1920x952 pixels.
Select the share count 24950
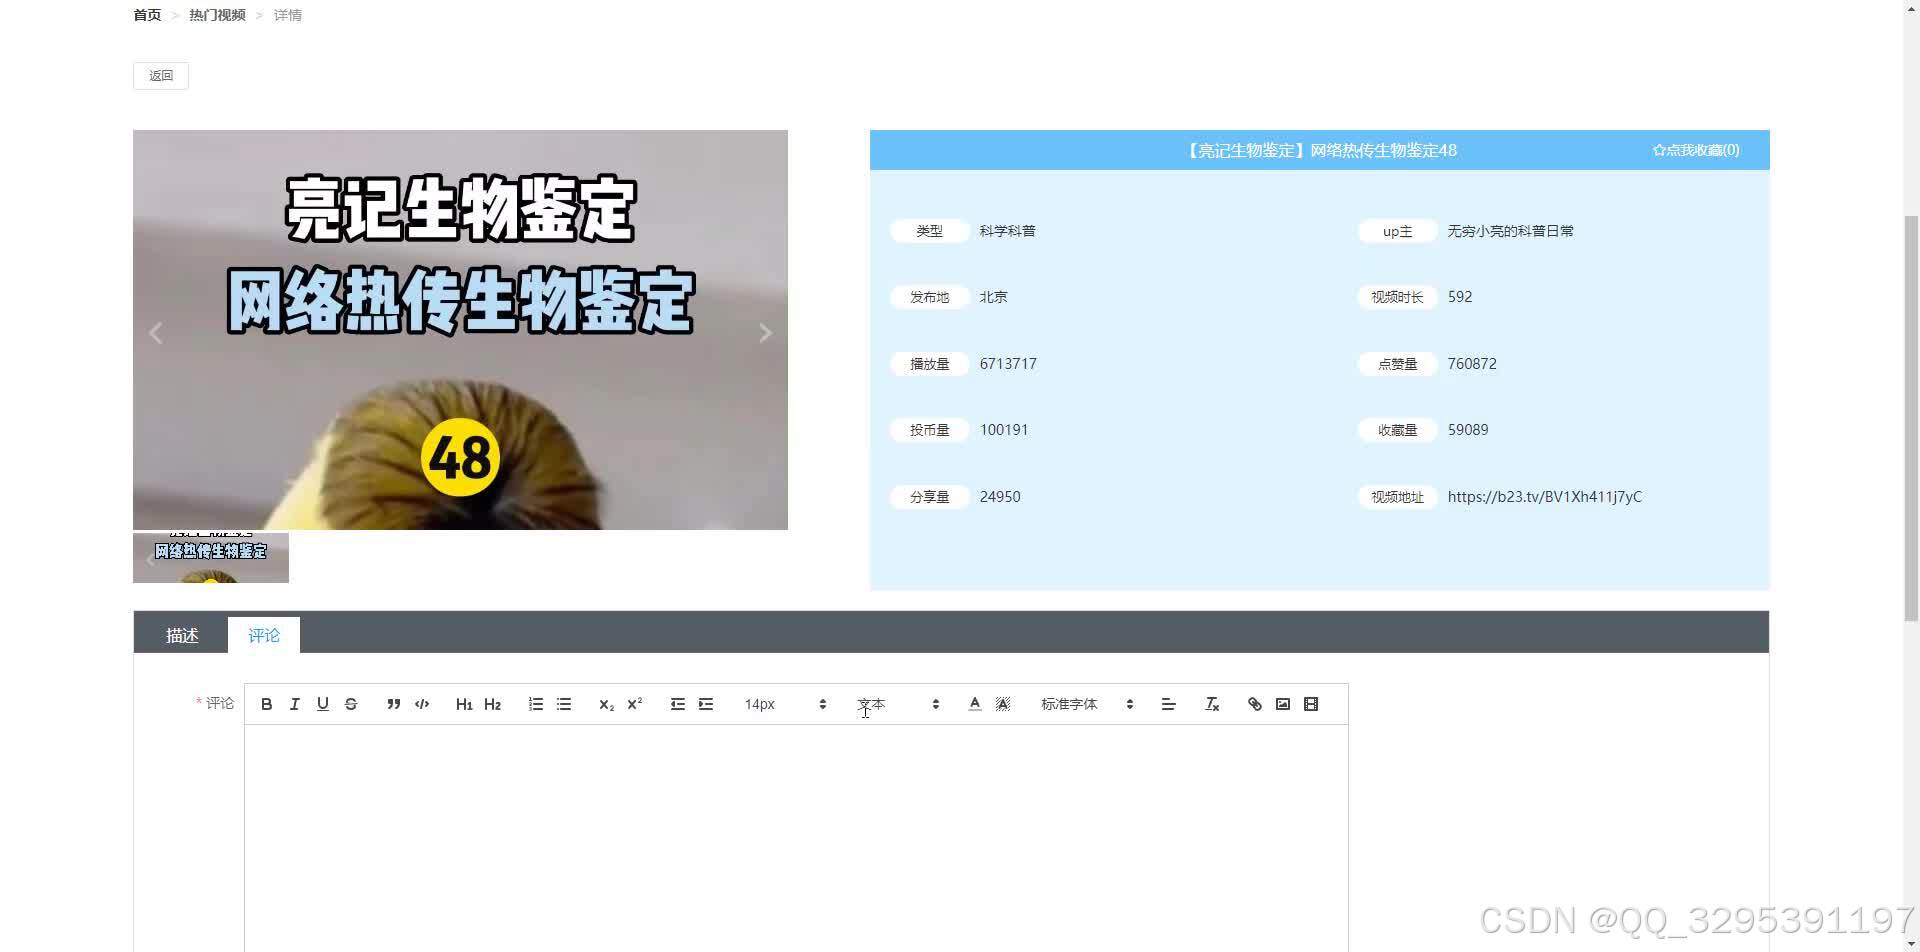[1000, 497]
